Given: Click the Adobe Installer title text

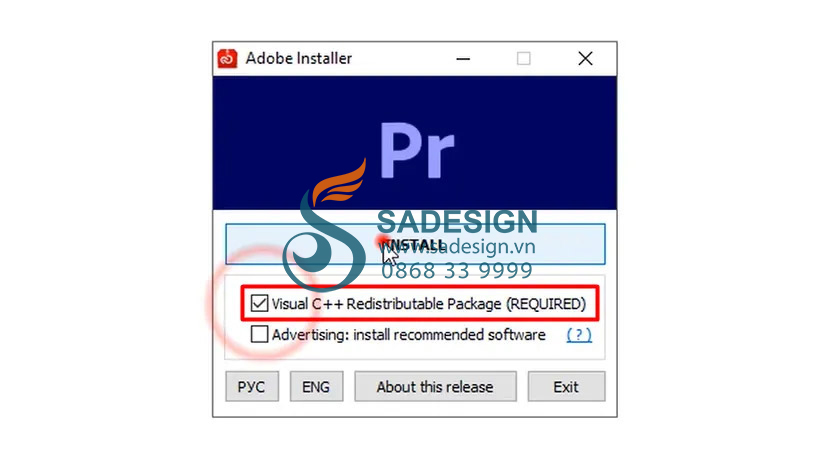Looking at the screenshot, I should (x=299, y=58).
